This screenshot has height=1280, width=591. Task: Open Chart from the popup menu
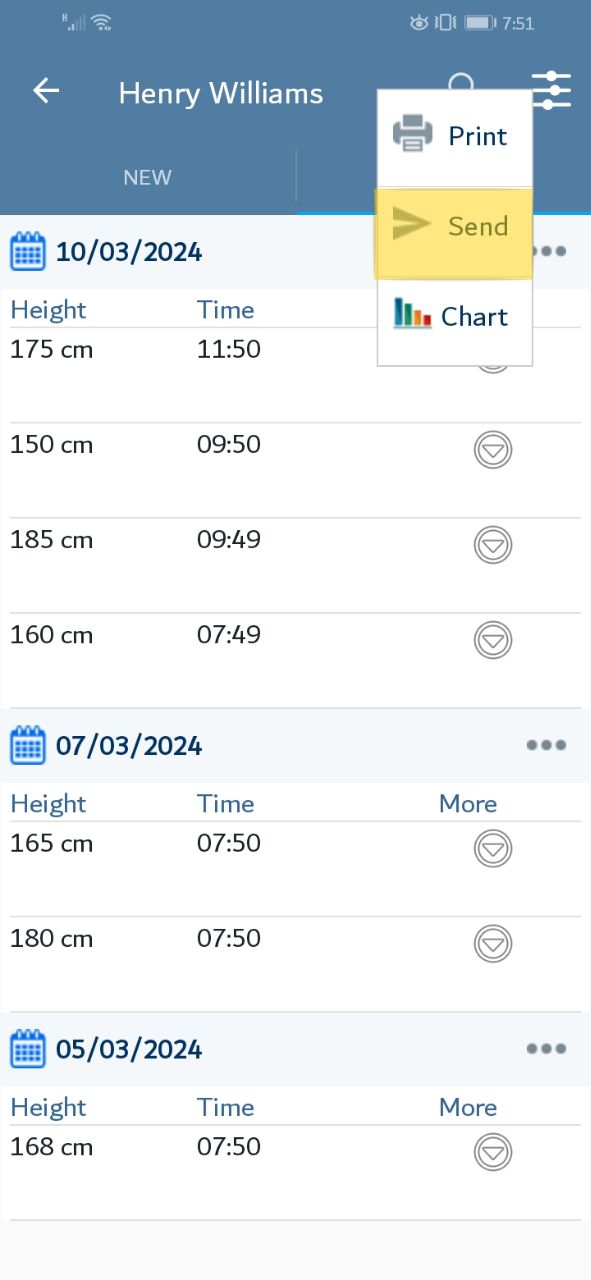455,317
